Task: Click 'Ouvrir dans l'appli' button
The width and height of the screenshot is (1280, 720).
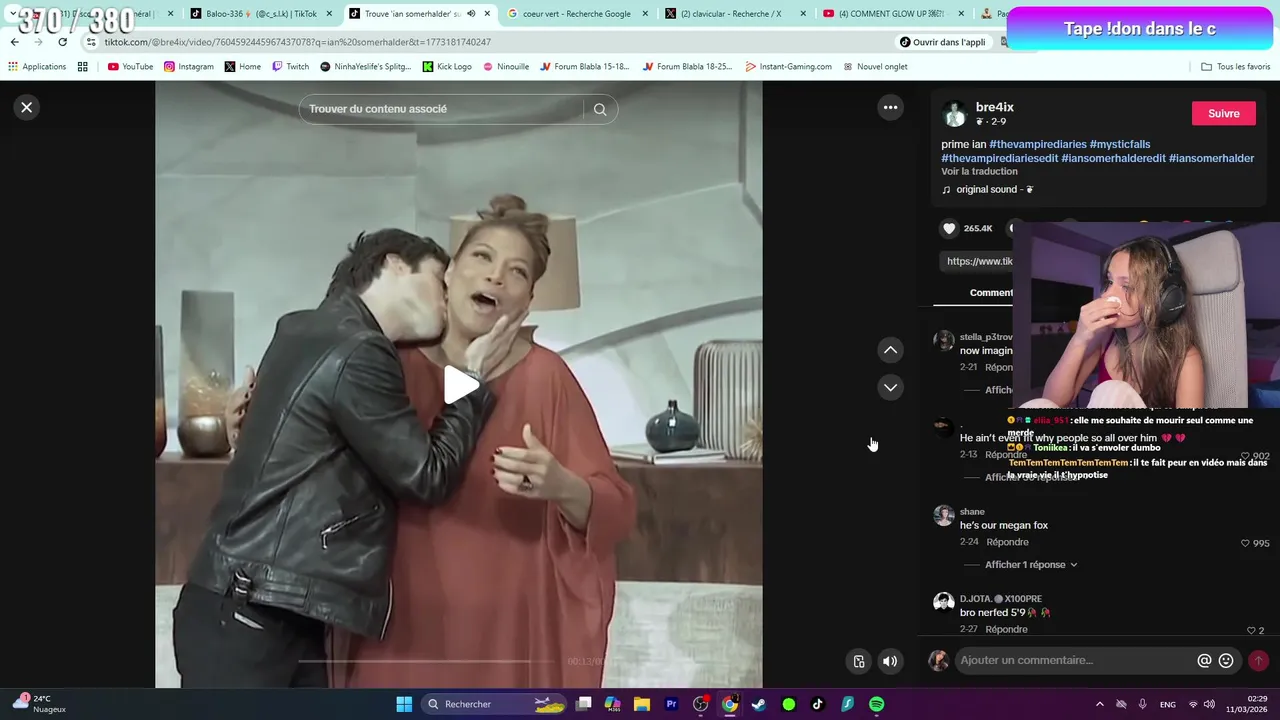Action: 942,42
